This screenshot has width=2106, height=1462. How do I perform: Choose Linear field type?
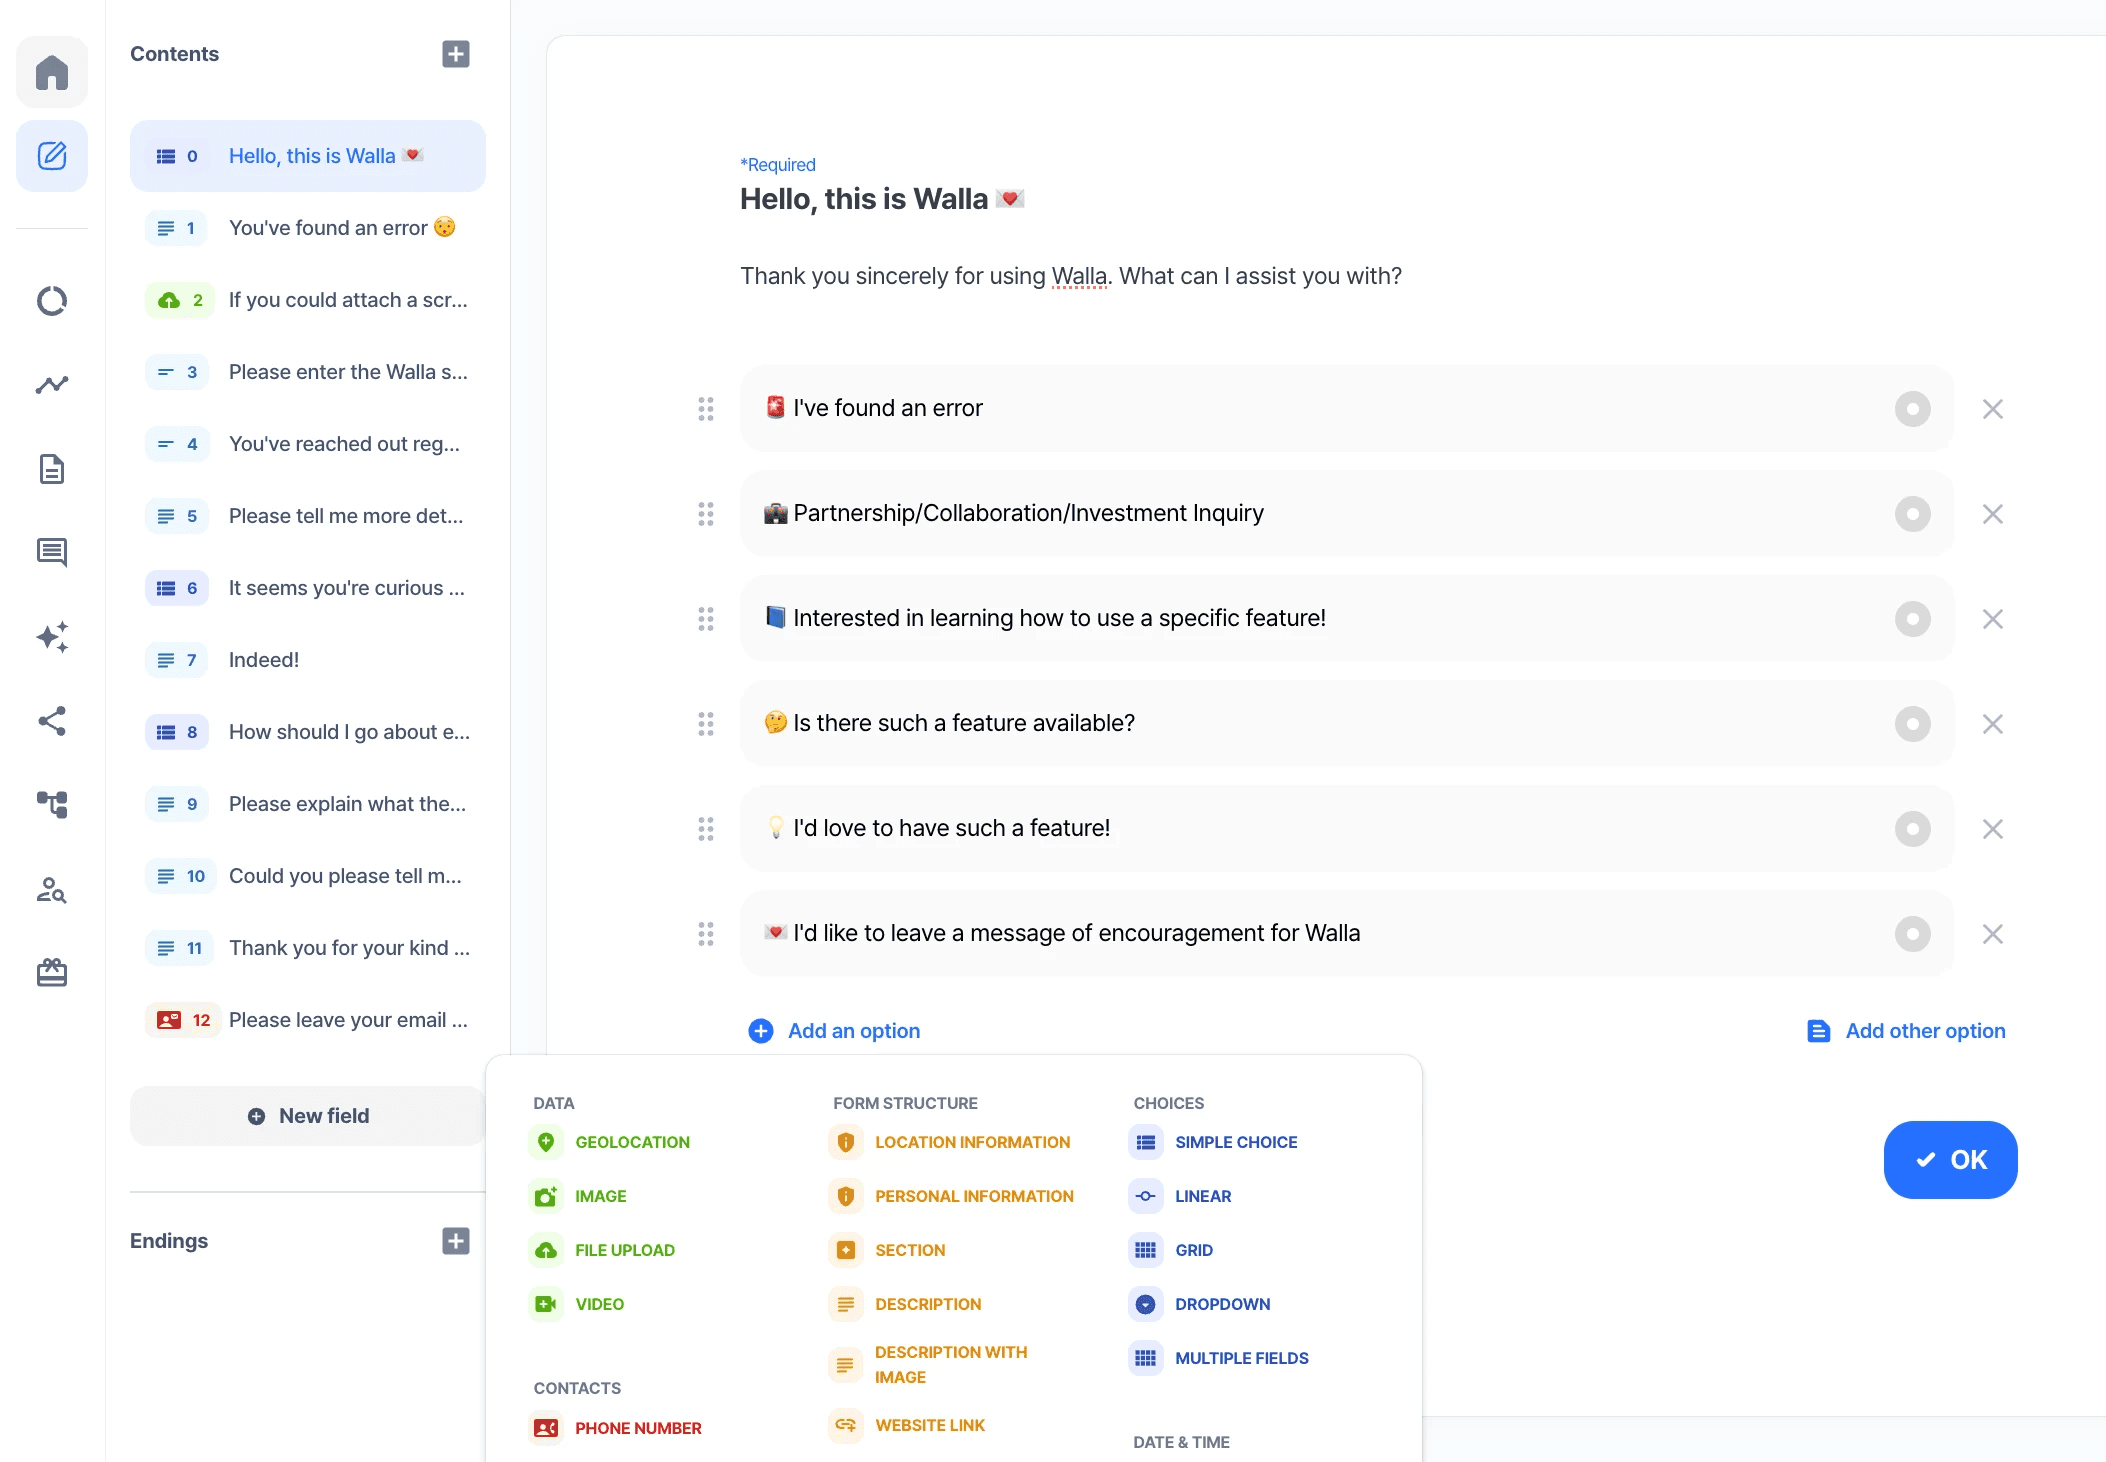point(1181,1196)
